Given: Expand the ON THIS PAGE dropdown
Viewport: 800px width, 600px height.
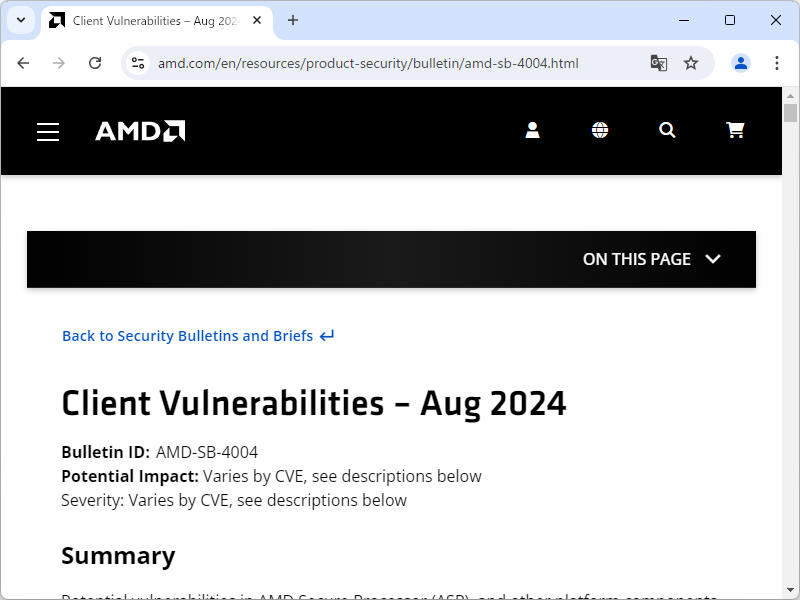Looking at the screenshot, I should [x=652, y=259].
